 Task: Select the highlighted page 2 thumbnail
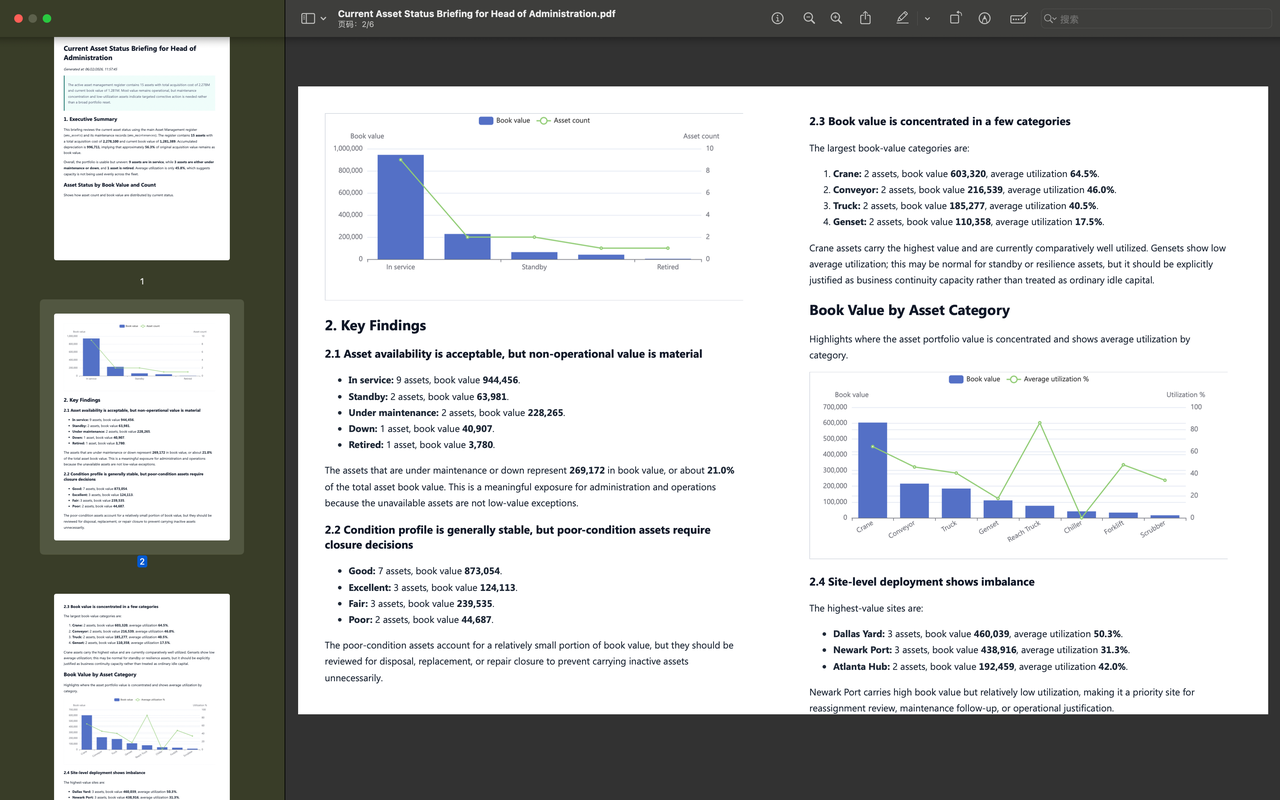[x=142, y=427]
